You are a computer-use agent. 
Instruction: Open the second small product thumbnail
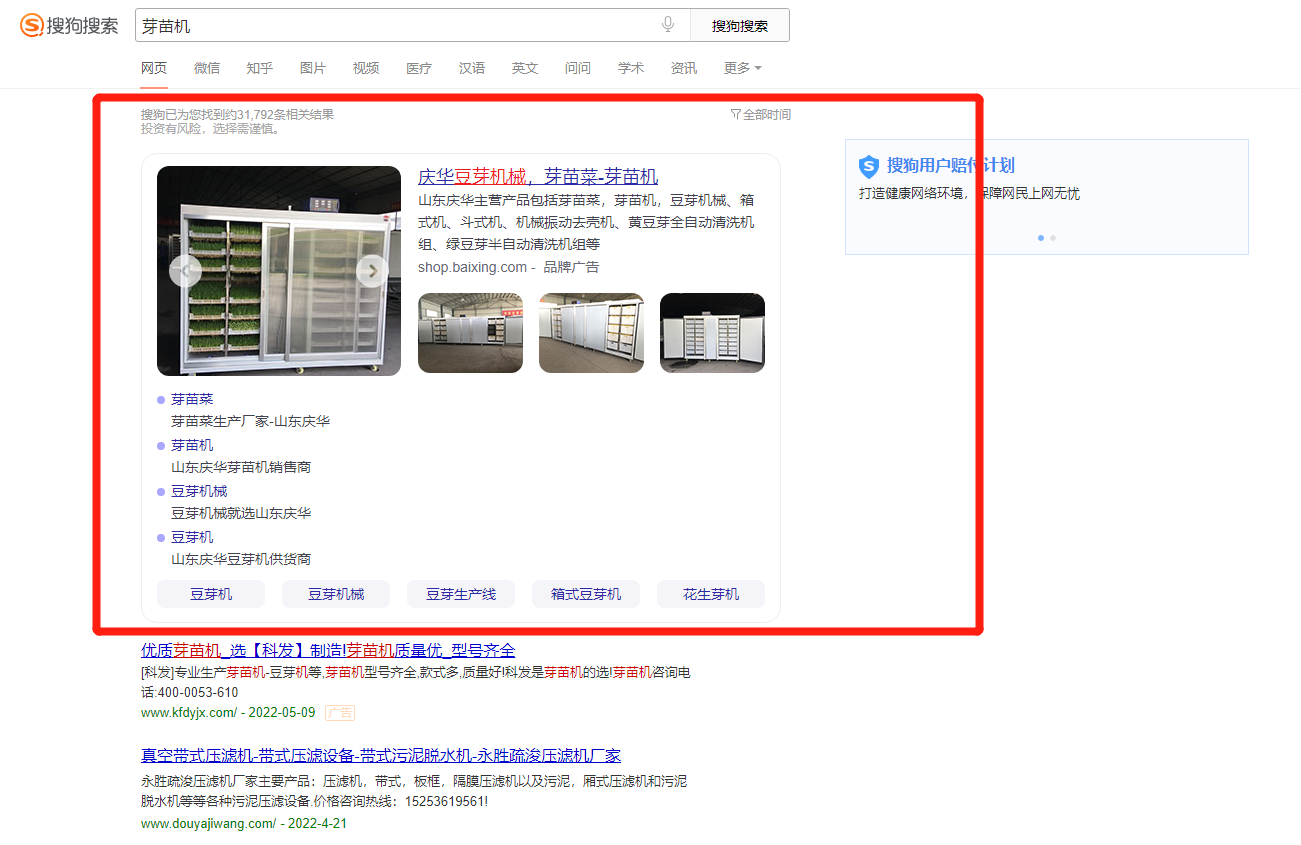click(591, 333)
